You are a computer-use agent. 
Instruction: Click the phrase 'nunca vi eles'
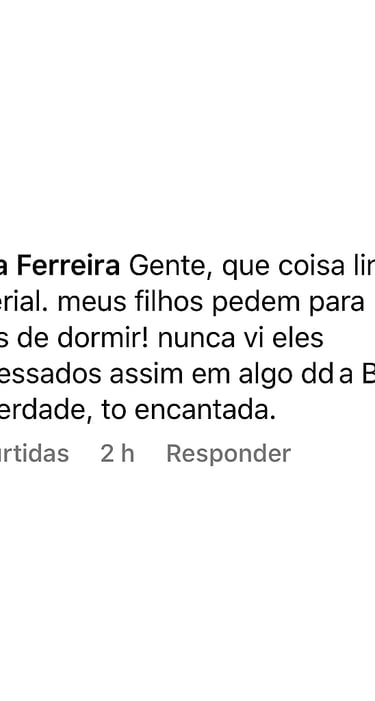click(x=240, y=338)
